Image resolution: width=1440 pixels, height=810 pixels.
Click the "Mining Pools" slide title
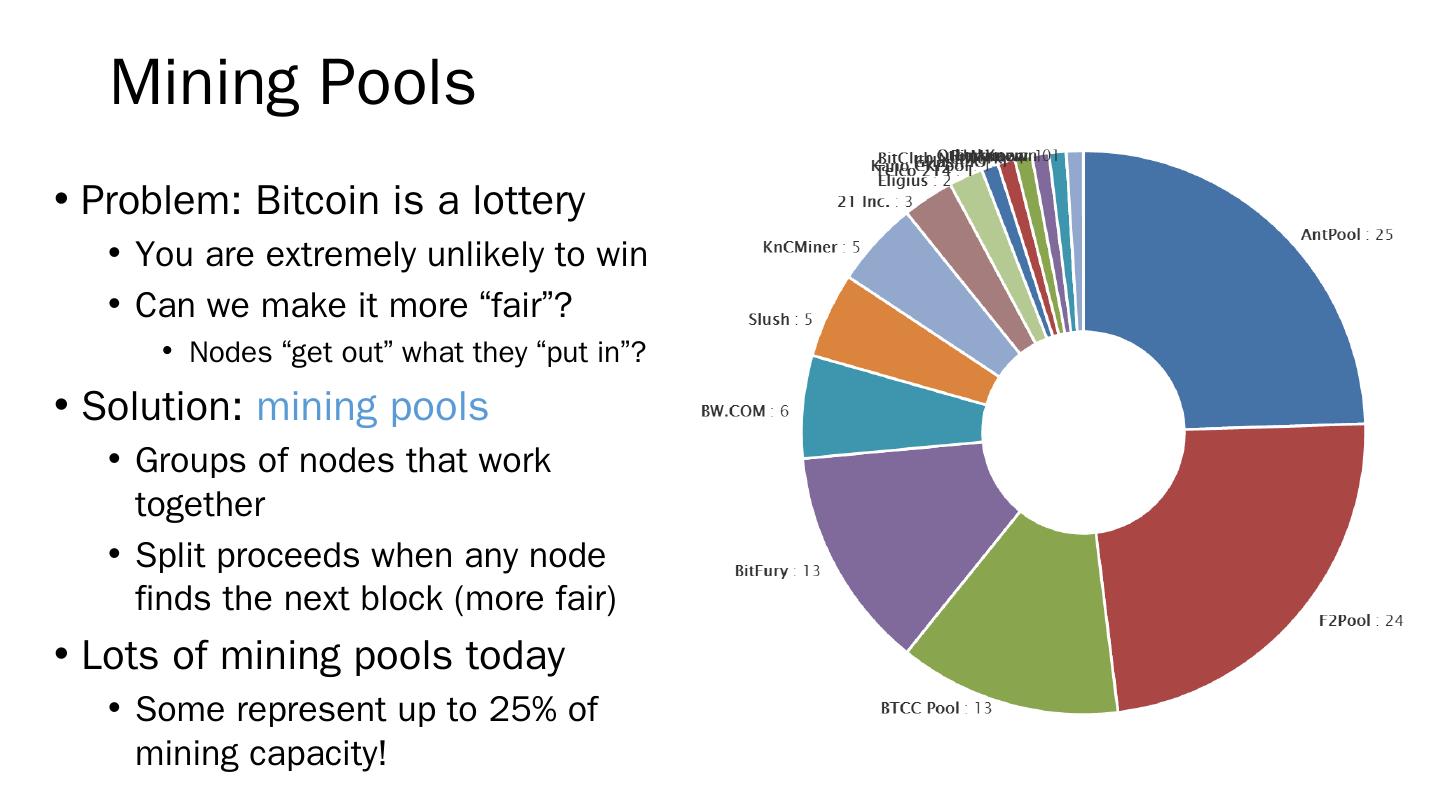(x=292, y=82)
